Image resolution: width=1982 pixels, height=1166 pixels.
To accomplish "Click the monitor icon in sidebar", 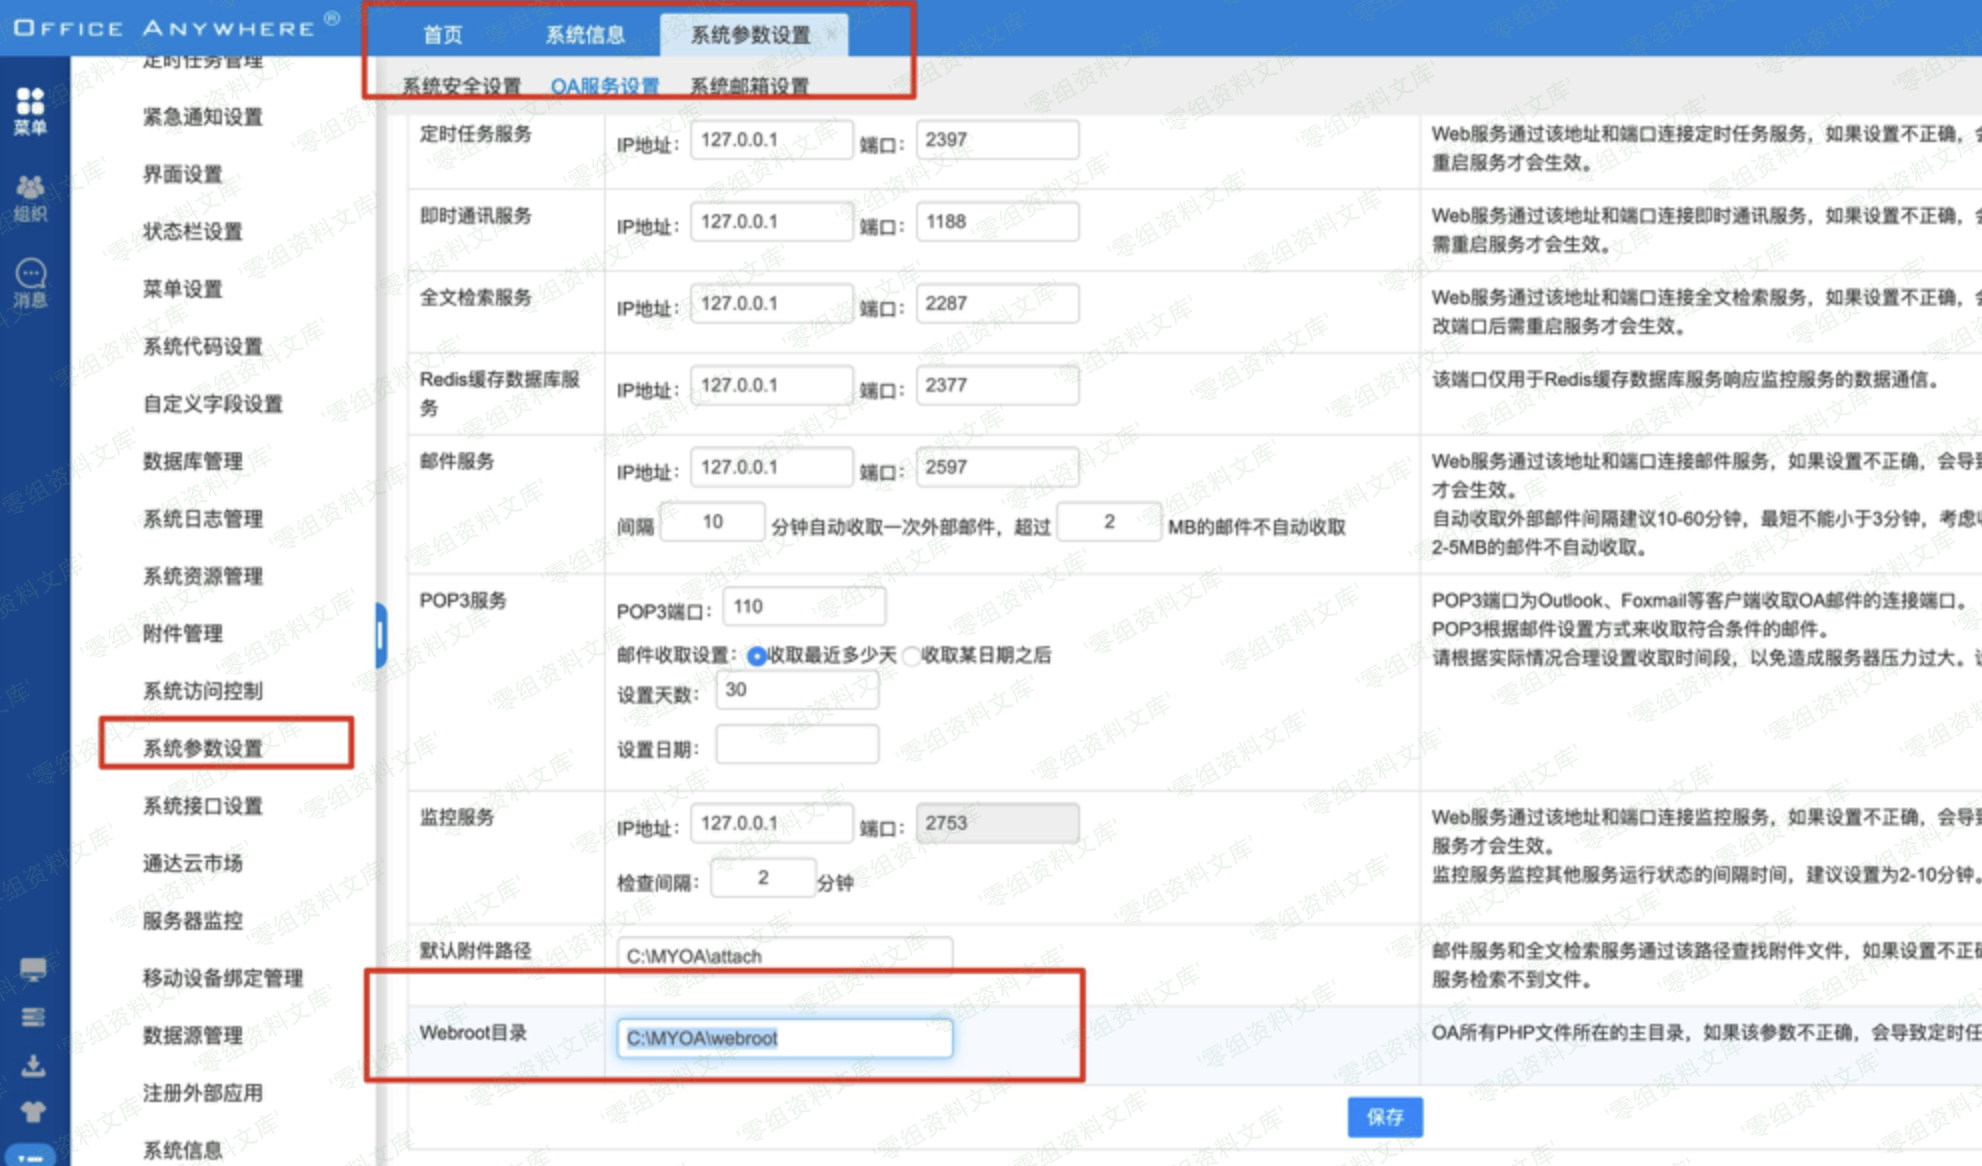I will 33,968.
